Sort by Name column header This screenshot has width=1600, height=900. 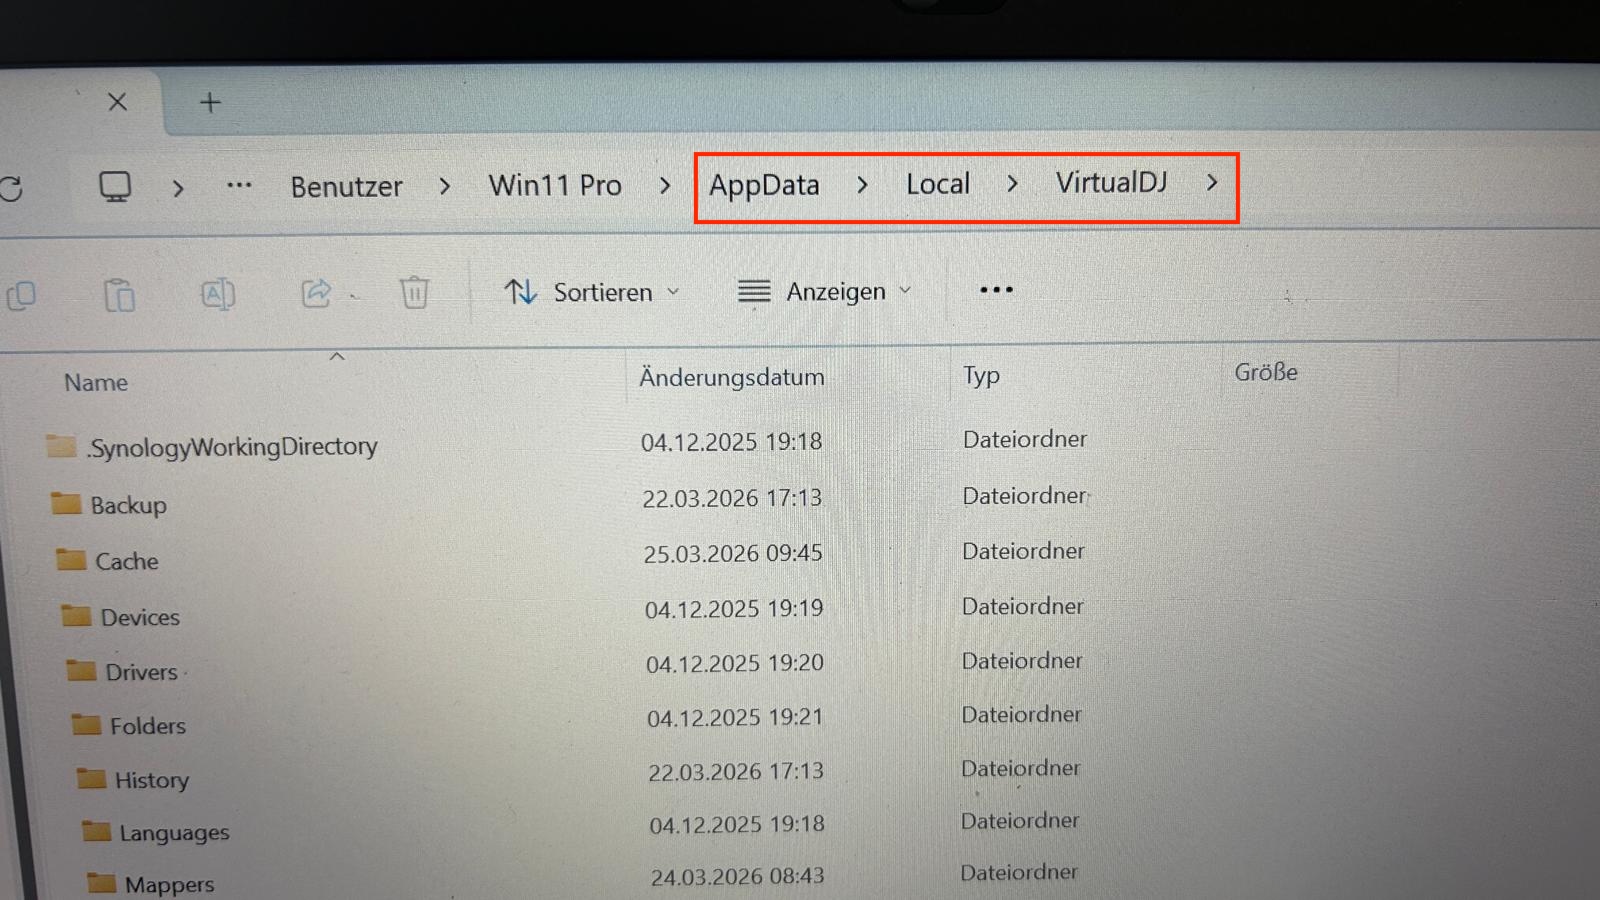(x=96, y=383)
